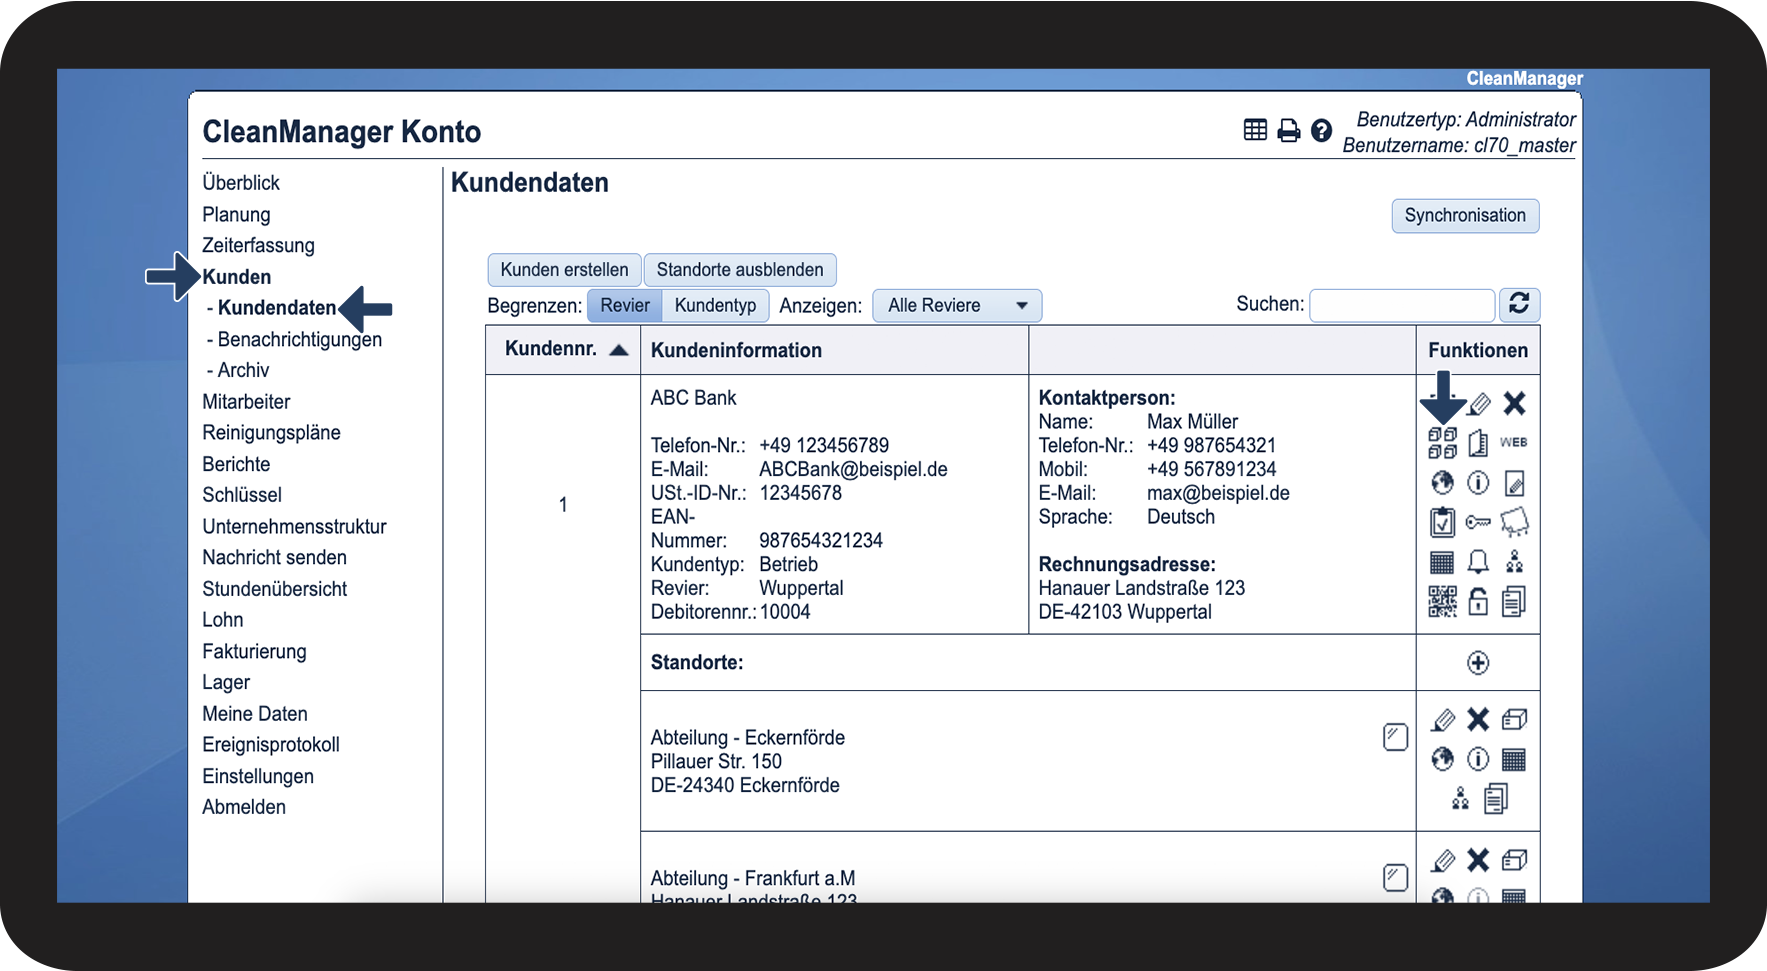This screenshot has height=971, width=1767.
Task: Delete the Eckernförde location with X icon
Action: click(1478, 720)
